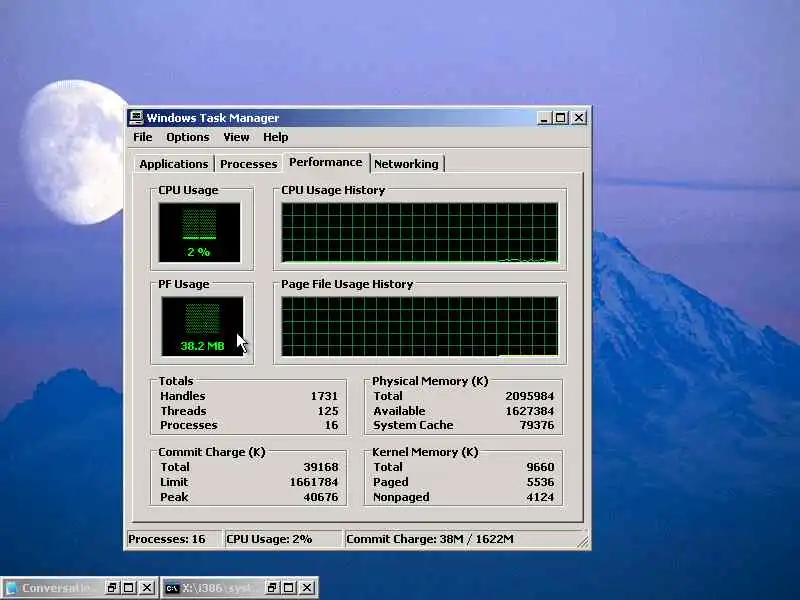
Task: Open the View menu
Action: (x=236, y=137)
